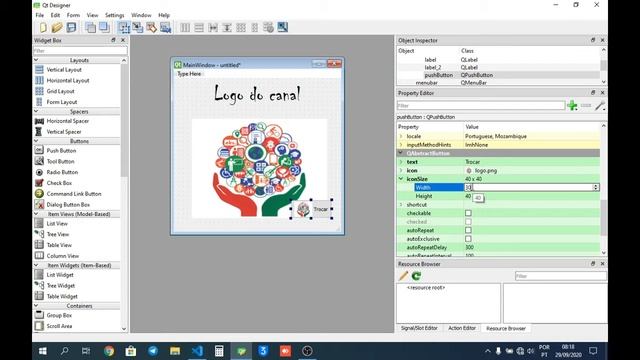Viewport: 640px width, 360px height.
Task: Click the Open Form folder icon
Action: pos(57,27)
